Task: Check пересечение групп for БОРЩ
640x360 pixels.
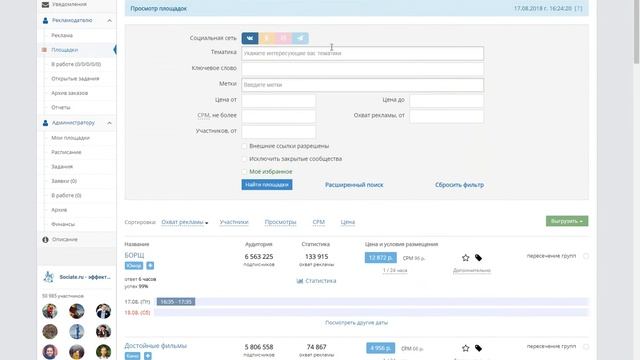Action: coord(586,256)
